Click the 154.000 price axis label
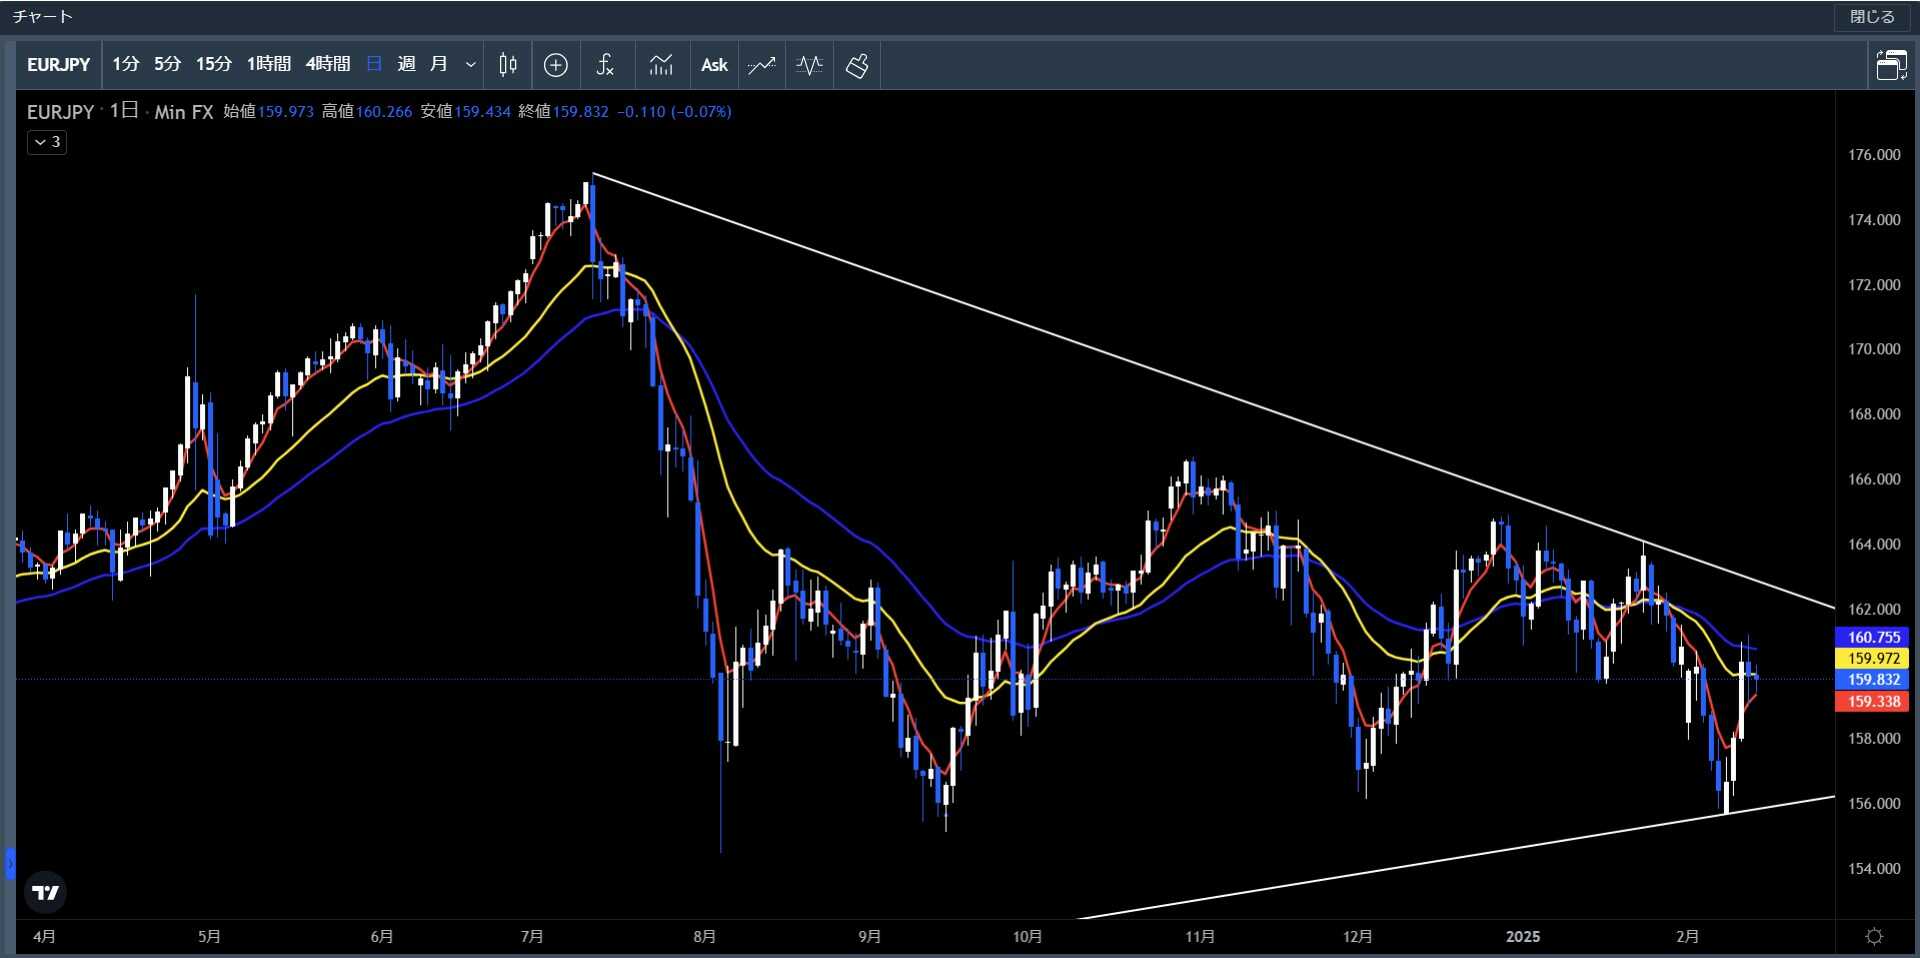Screen dimensions: 1920x958 [x=1874, y=868]
